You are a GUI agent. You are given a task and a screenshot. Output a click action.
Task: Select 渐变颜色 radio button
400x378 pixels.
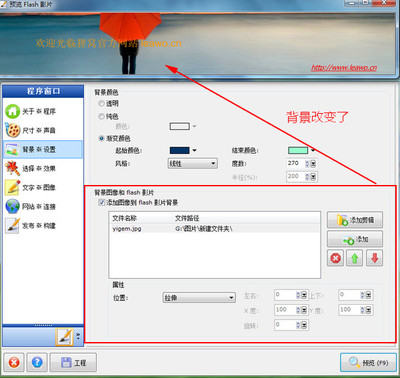(x=102, y=138)
